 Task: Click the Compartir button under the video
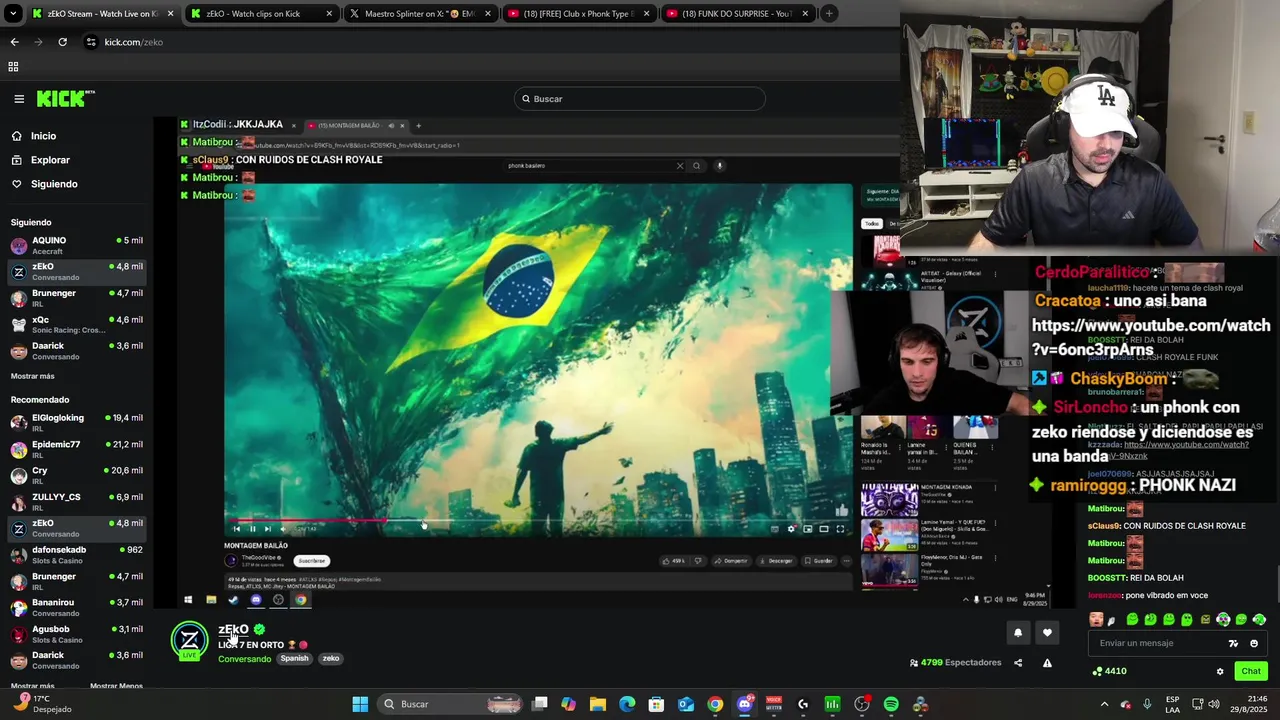point(731,561)
